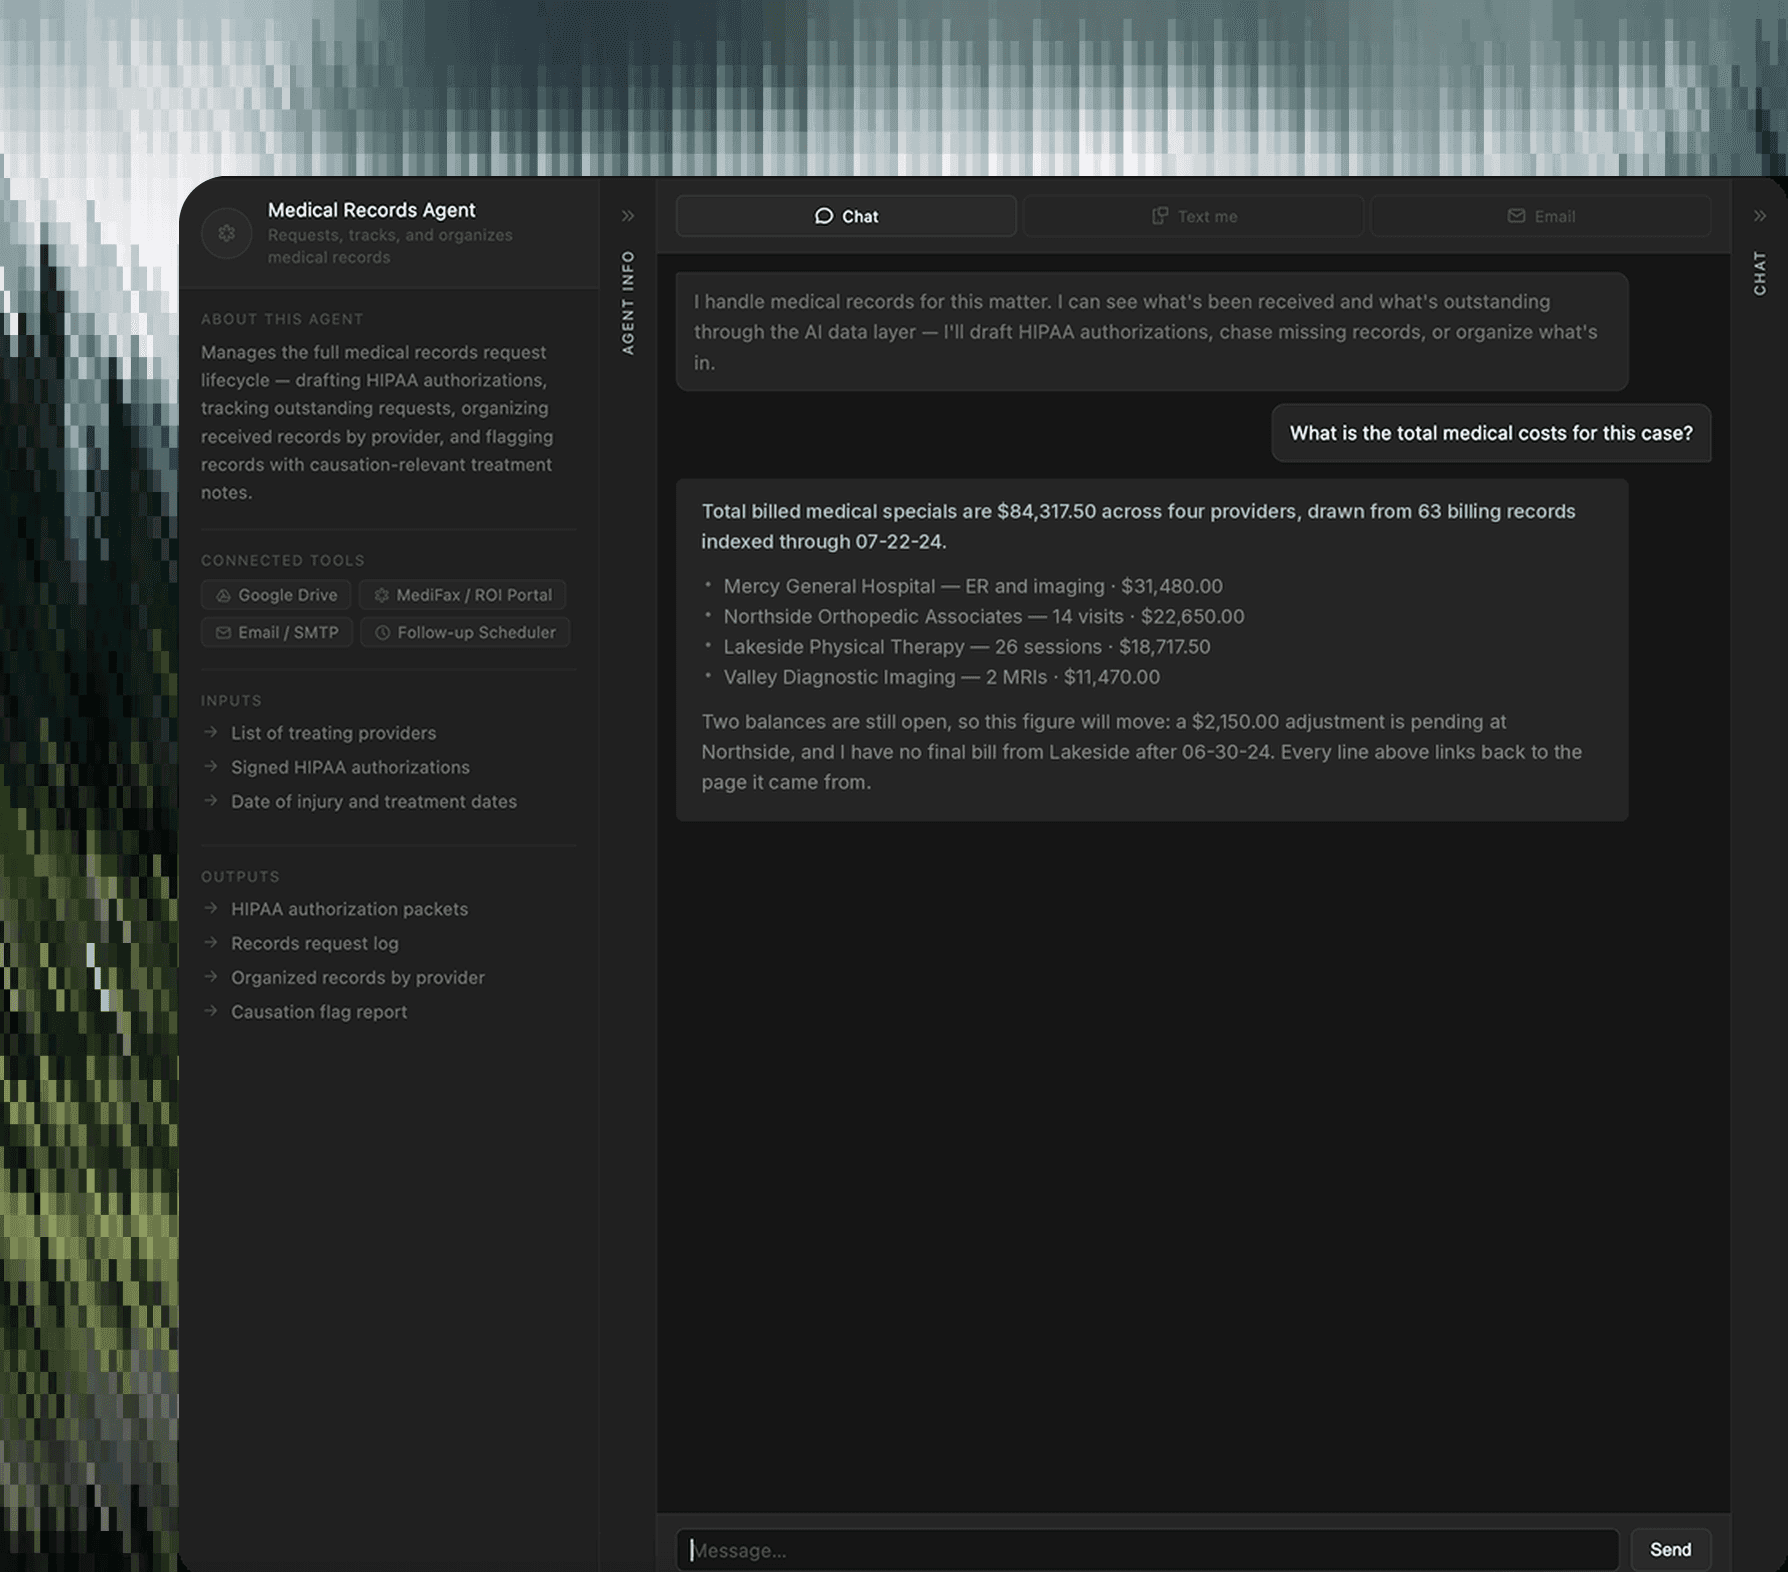1788x1572 pixels.
Task: Switch to the Email tab
Action: [x=1540, y=216]
